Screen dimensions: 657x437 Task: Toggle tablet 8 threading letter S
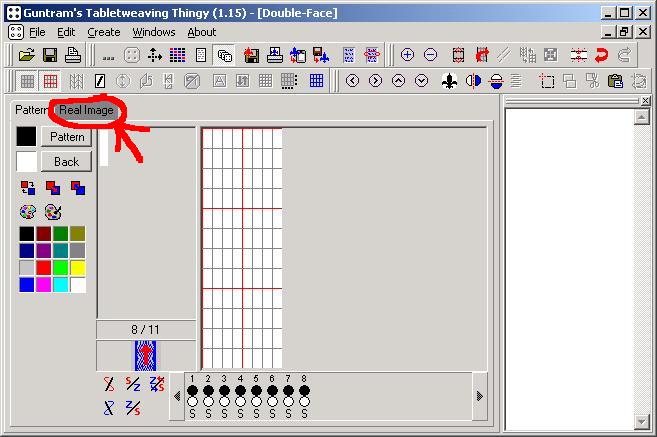304,414
